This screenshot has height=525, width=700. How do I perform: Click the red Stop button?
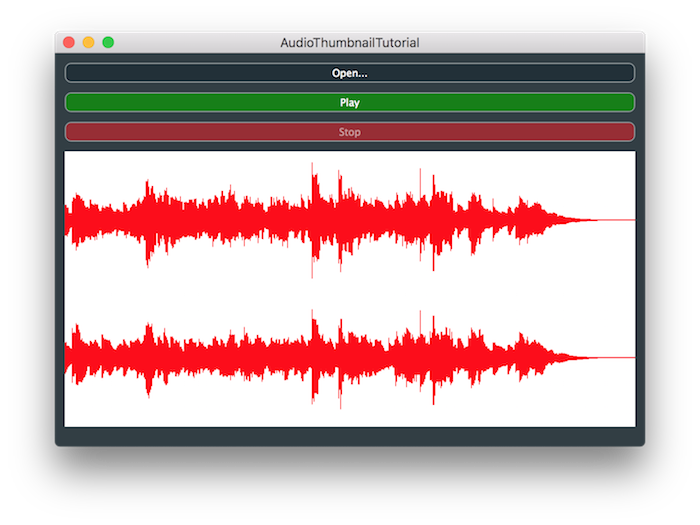pos(350,132)
